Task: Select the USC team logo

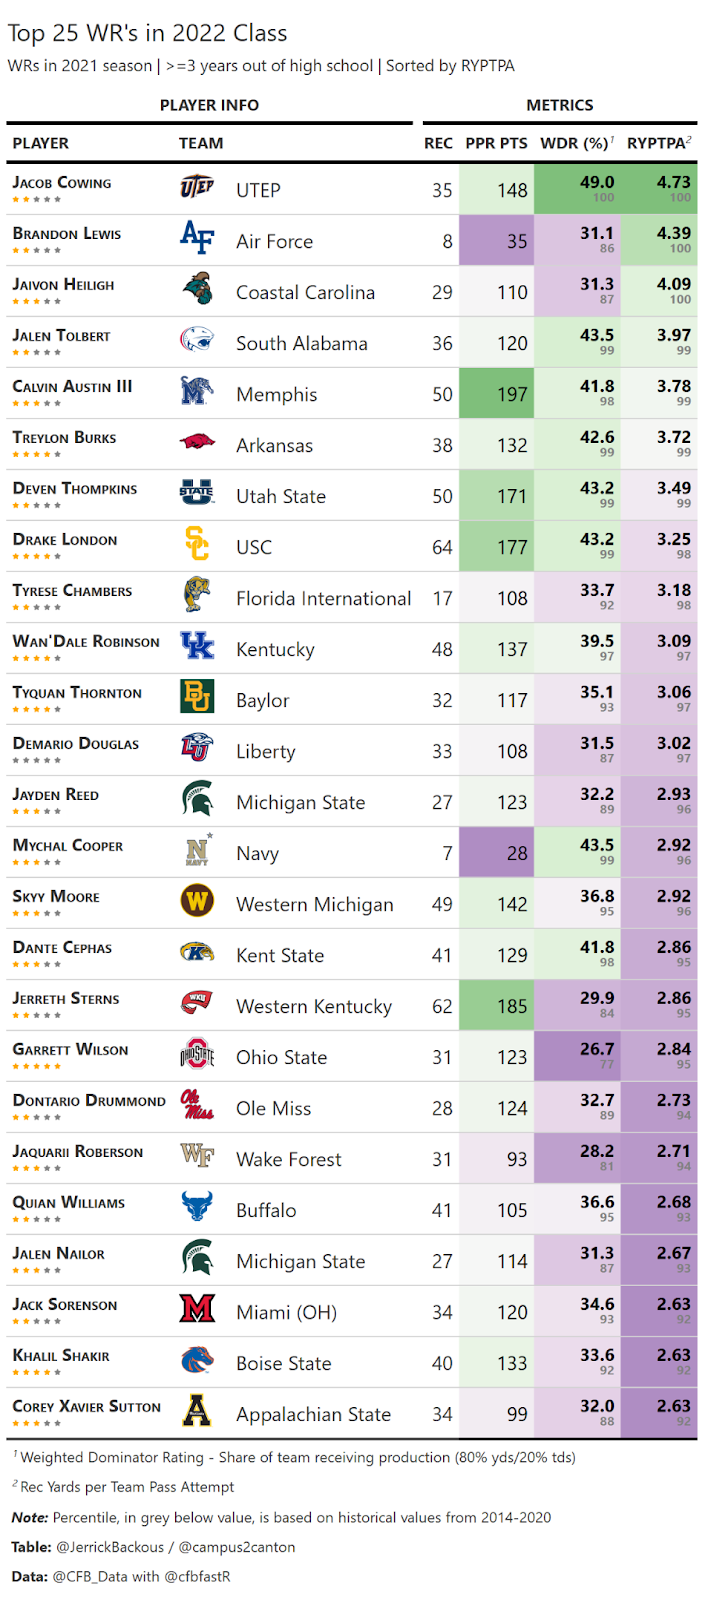Action: click(197, 545)
